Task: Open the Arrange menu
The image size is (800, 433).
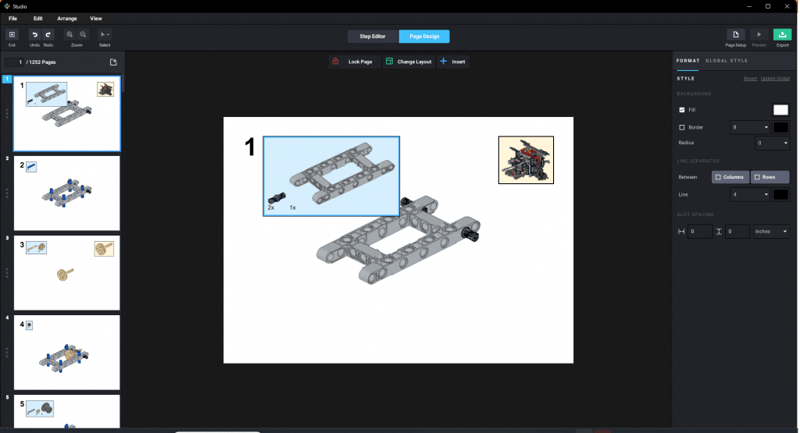Action: (x=67, y=18)
